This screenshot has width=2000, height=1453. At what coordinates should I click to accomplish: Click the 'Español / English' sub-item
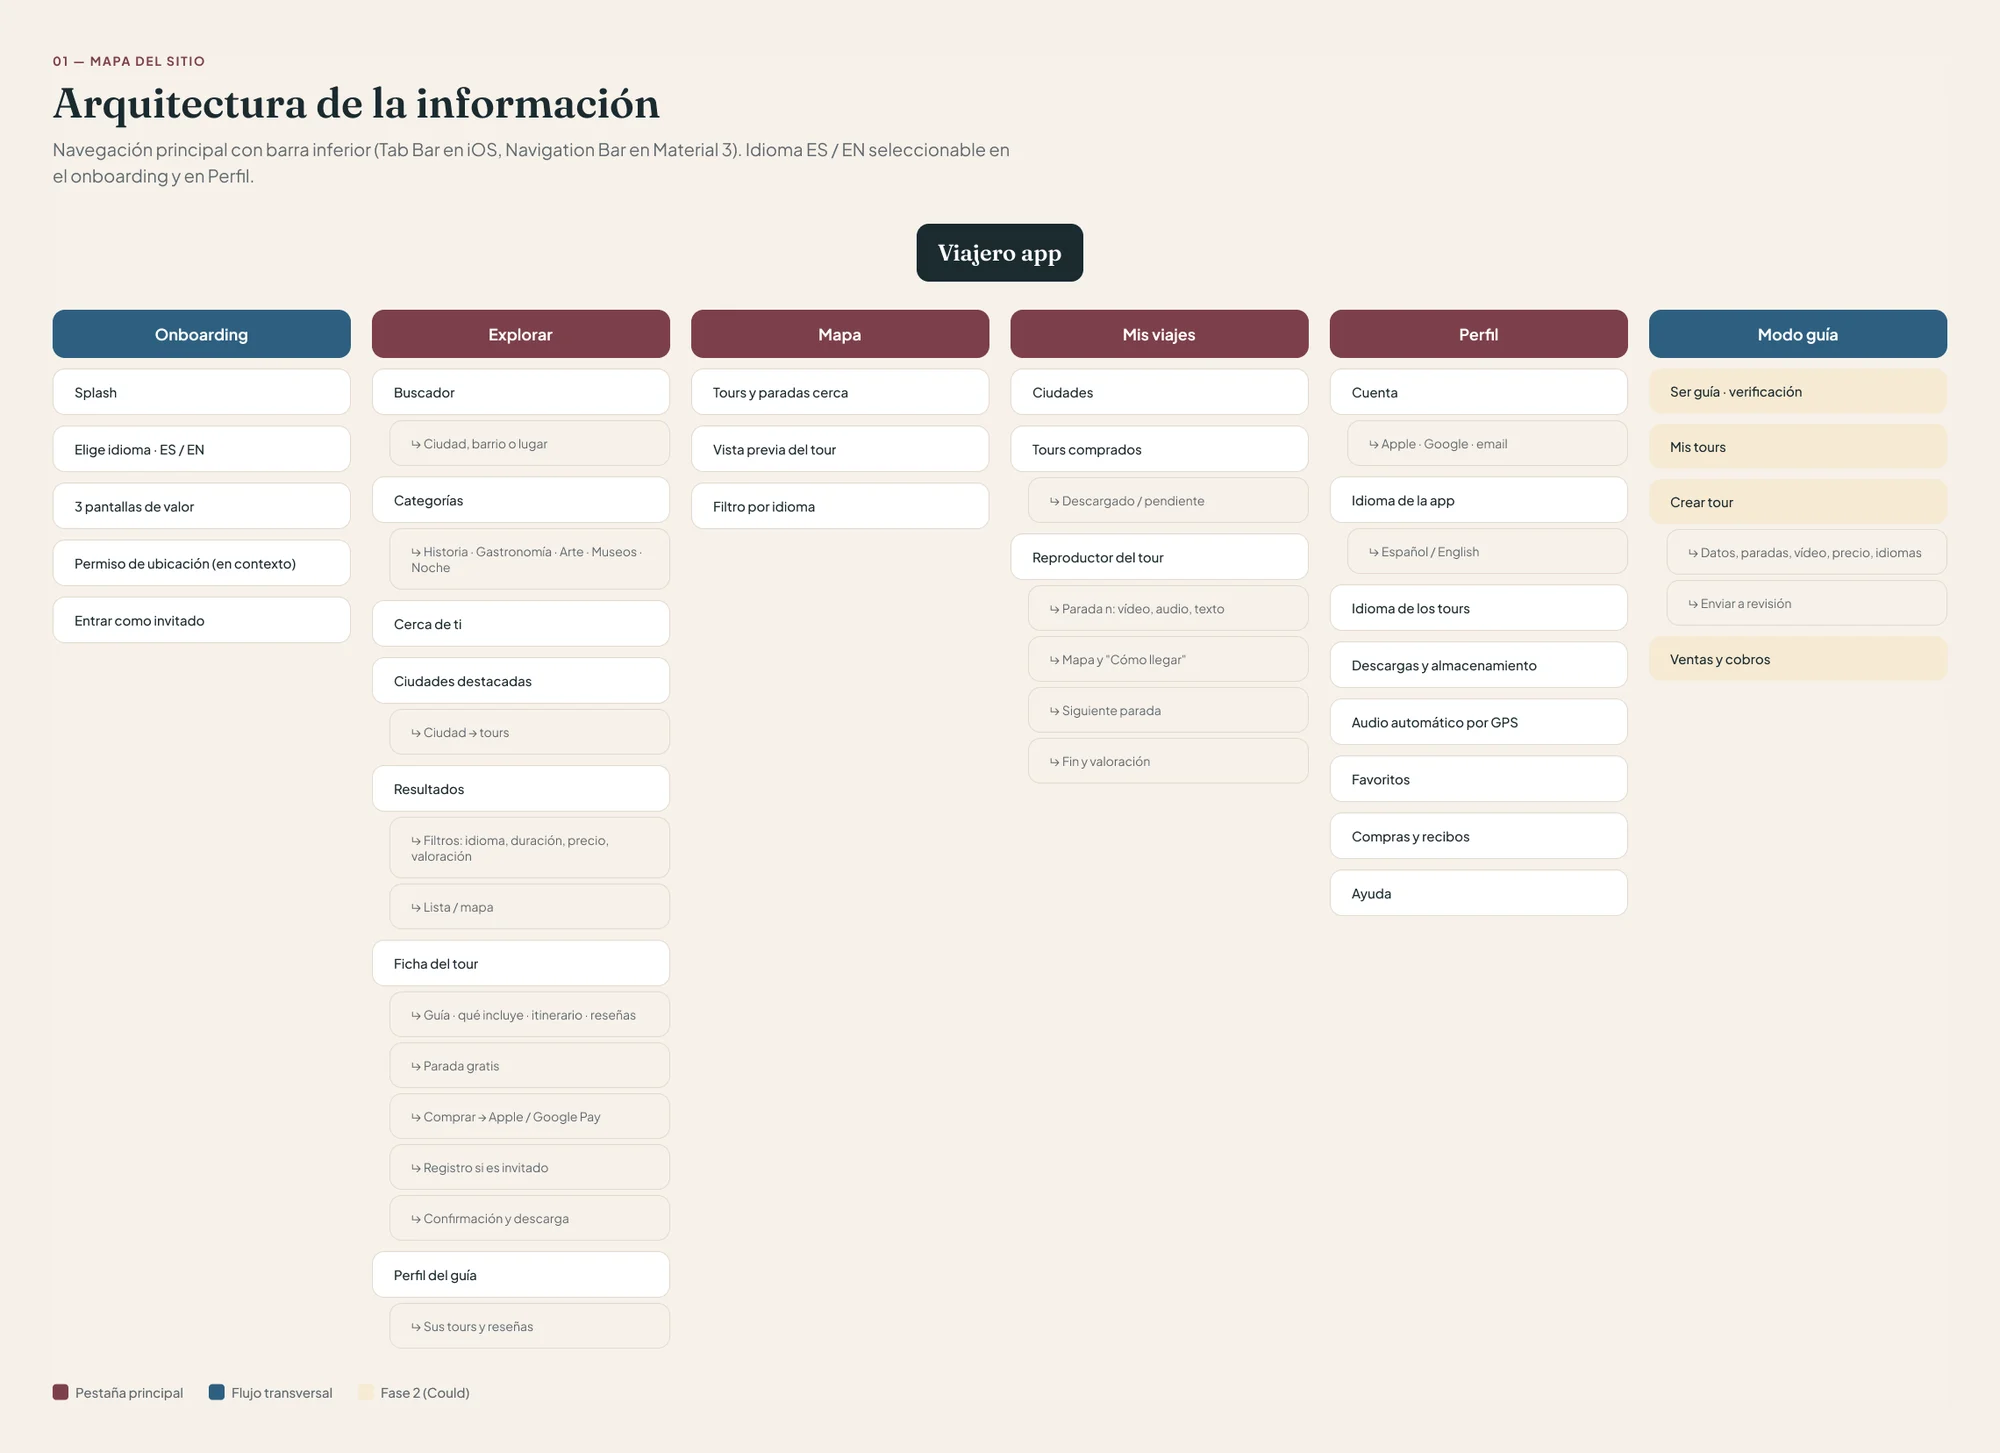[x=1487, y=551]
